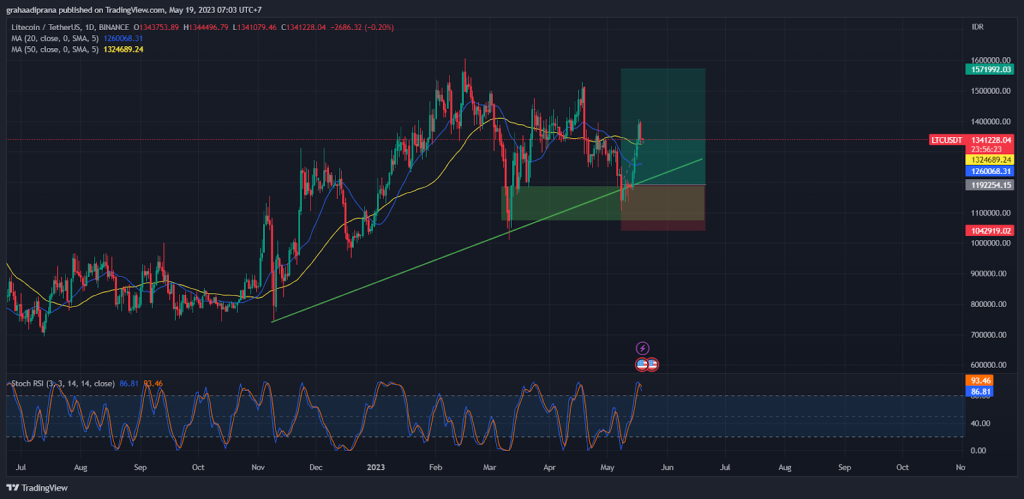Click the close value C1341228.04 in header
The image size is (1024, 499).
click(x=305, y=27)
